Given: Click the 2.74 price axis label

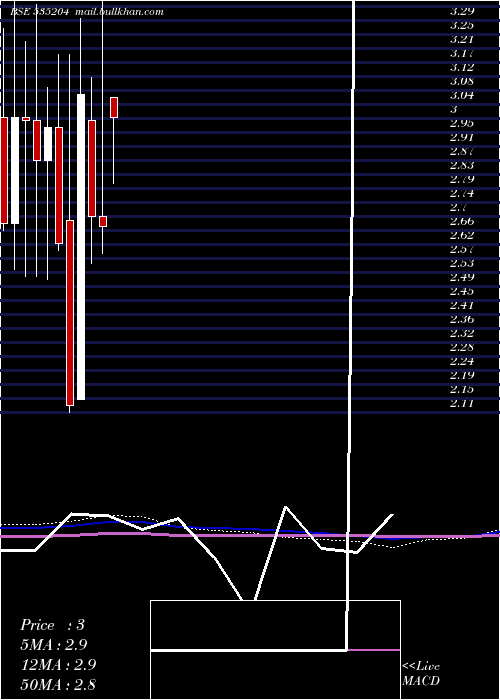Looking at the screenshot, I should (462, 193).
